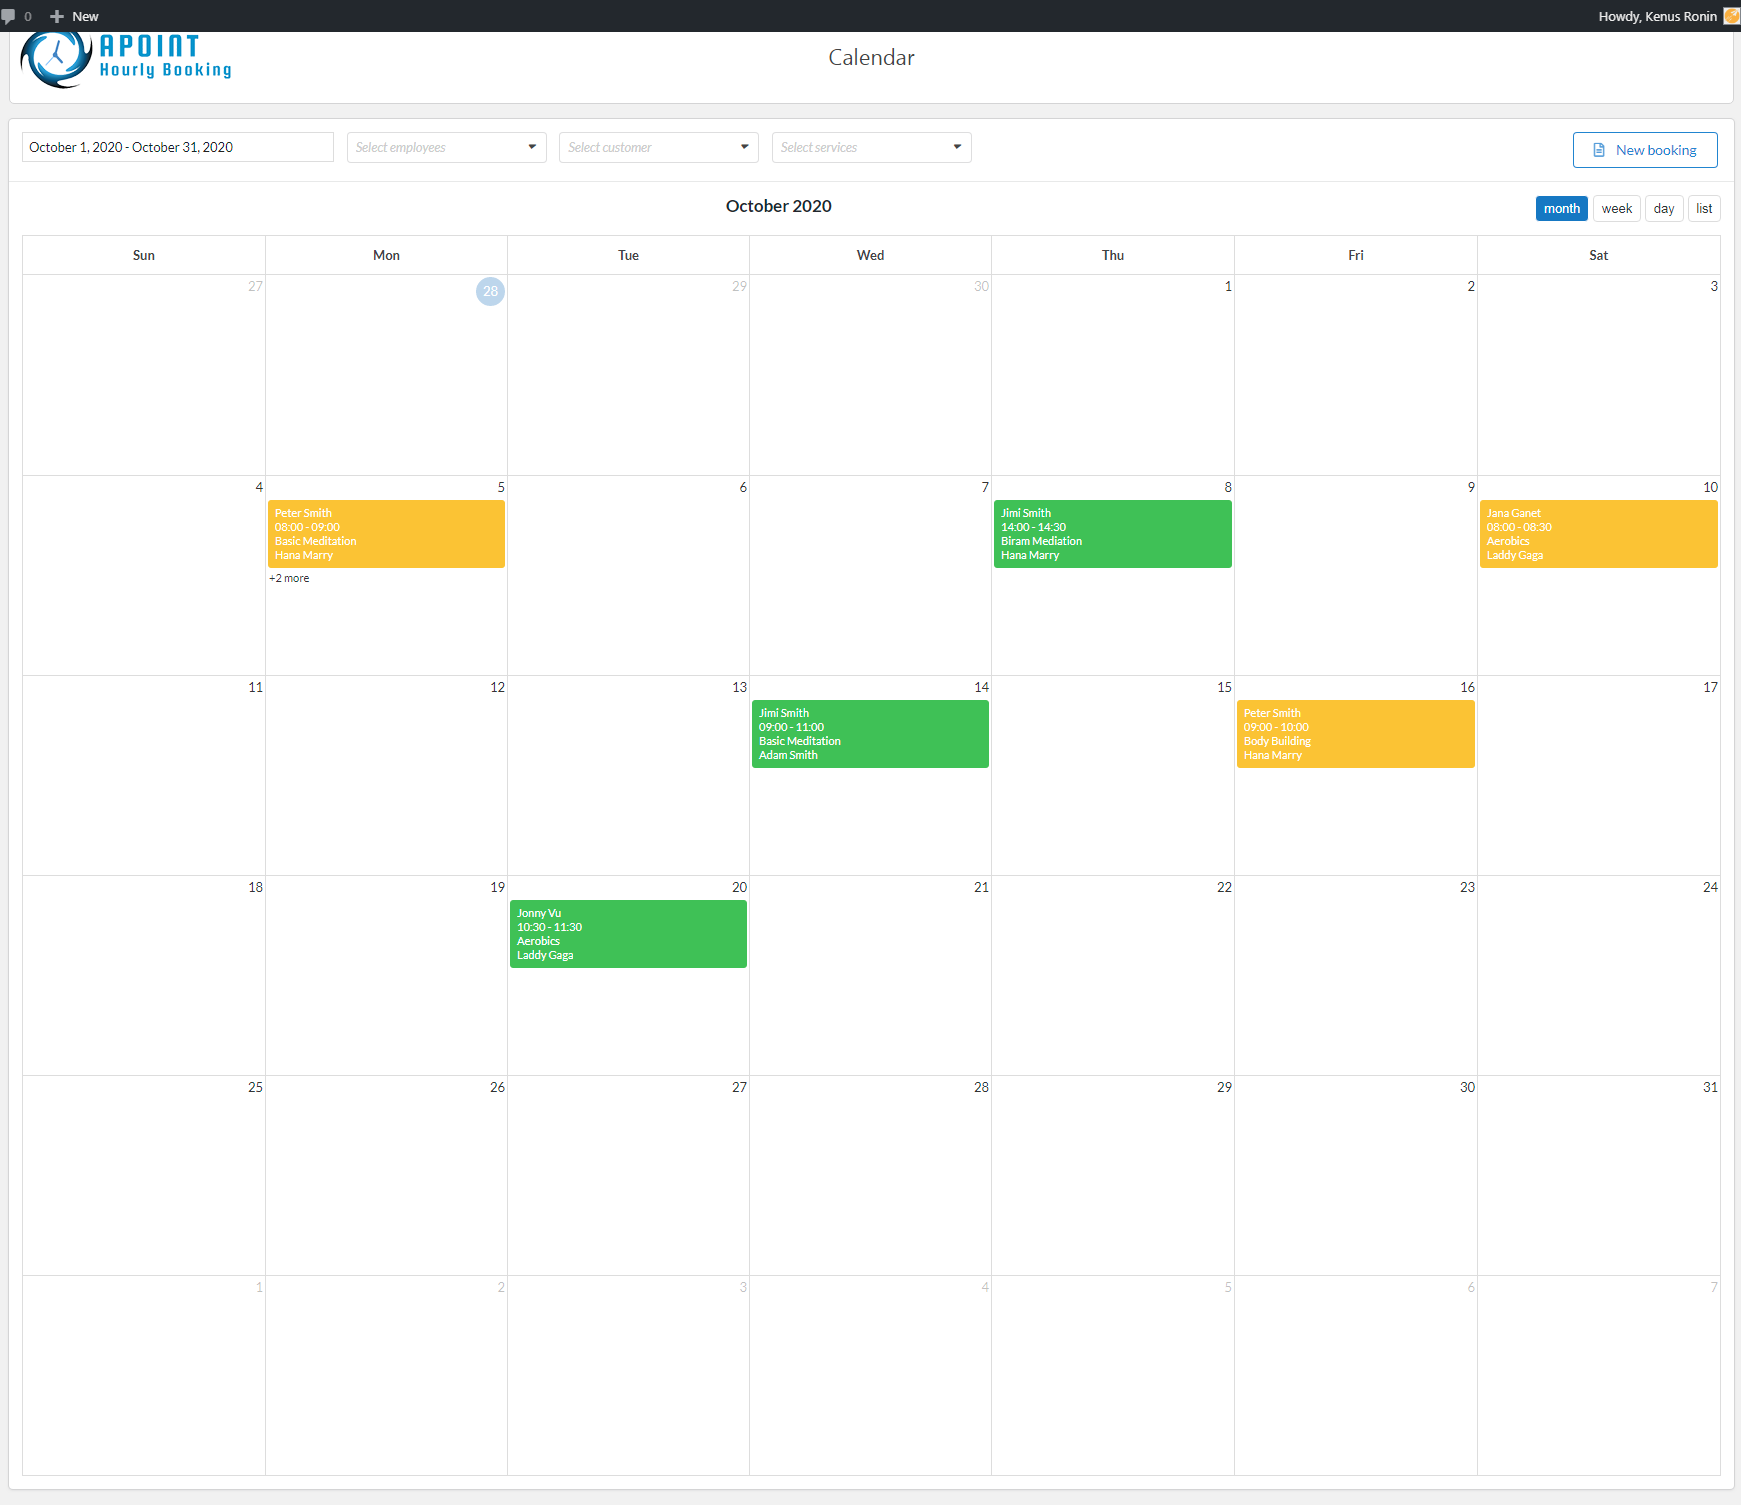Image resolution: width=1741 pixels, height=1505 pixels.
Task: Switch calendar to day view
Action: click(1663, 208)
